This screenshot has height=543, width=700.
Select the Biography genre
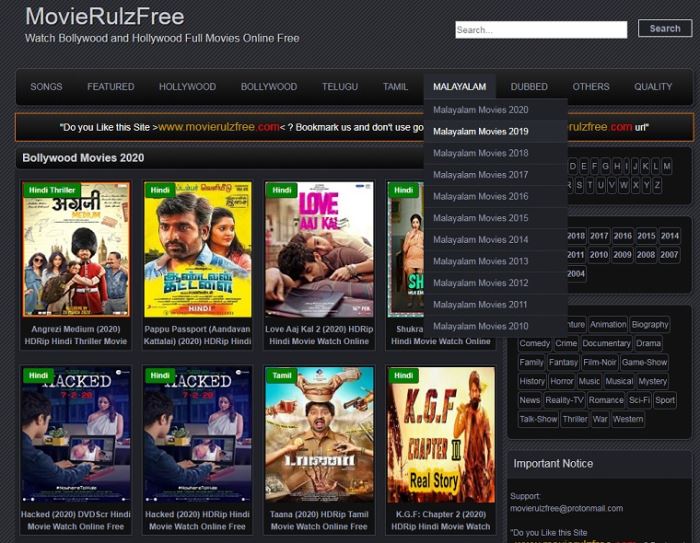[x=650, y=325]
